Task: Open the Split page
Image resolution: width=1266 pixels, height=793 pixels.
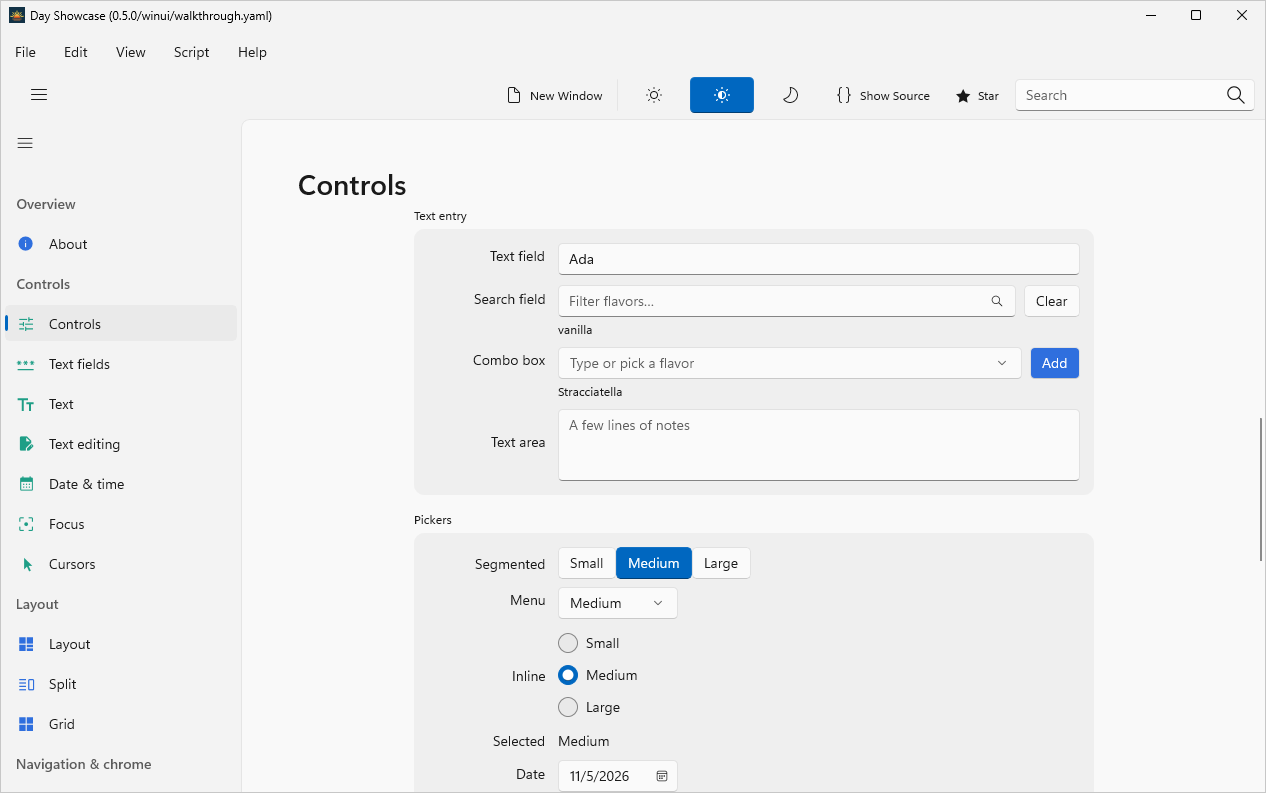Action: [x=121, y=684]
